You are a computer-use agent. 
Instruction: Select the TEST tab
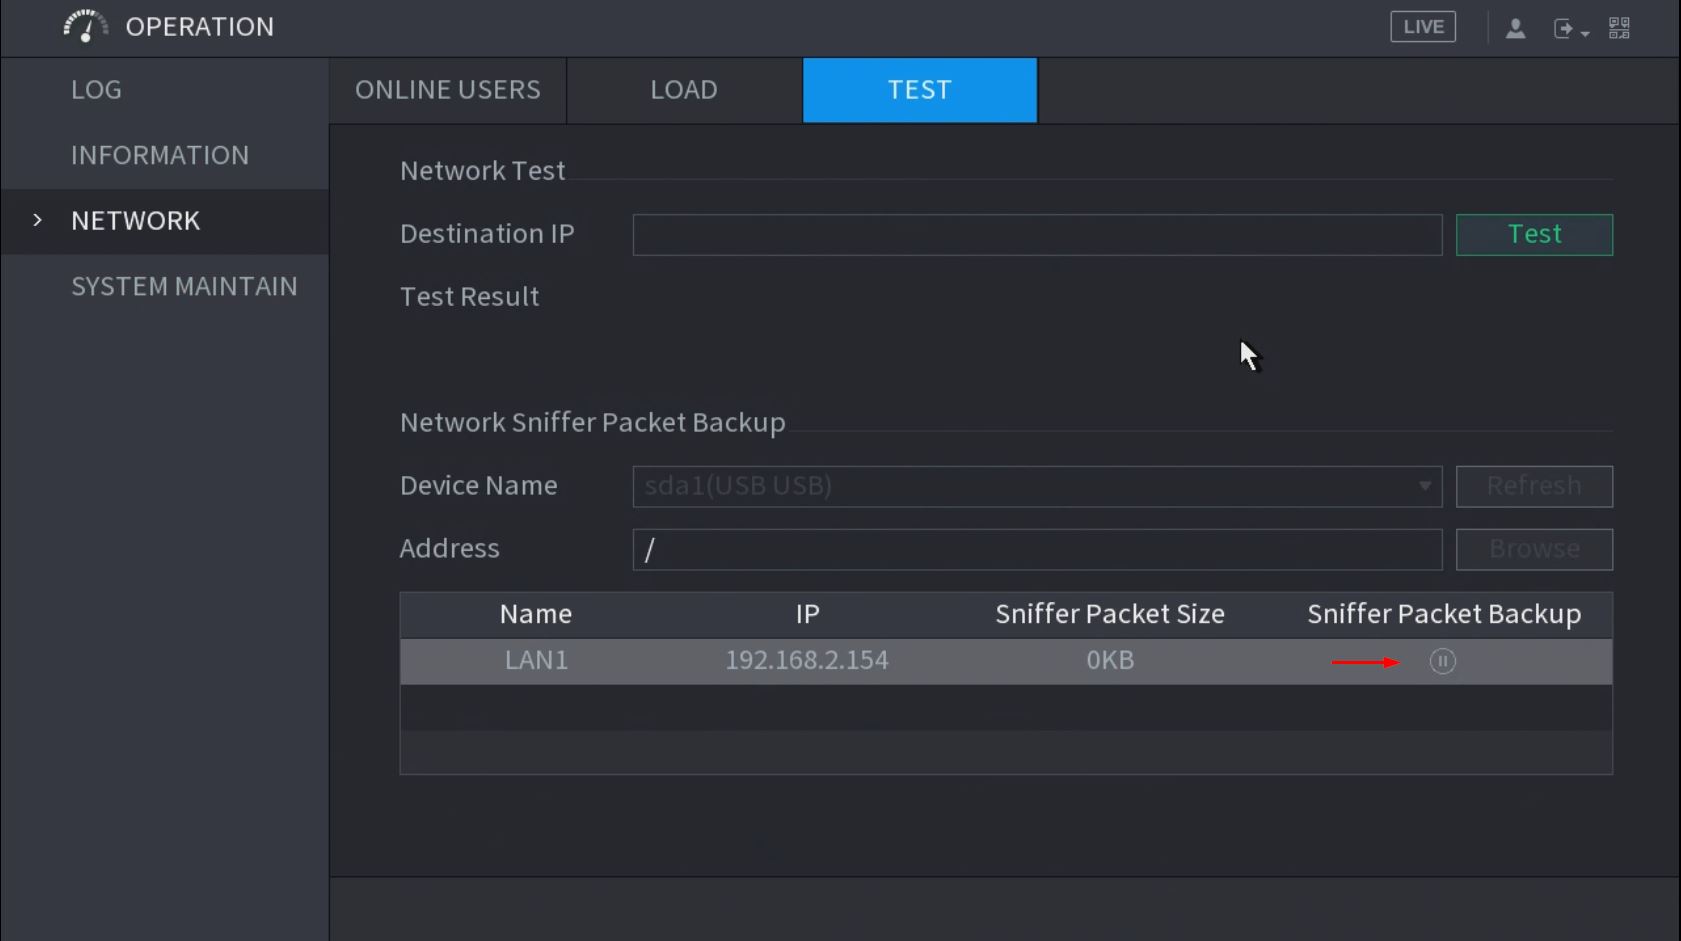919,90
